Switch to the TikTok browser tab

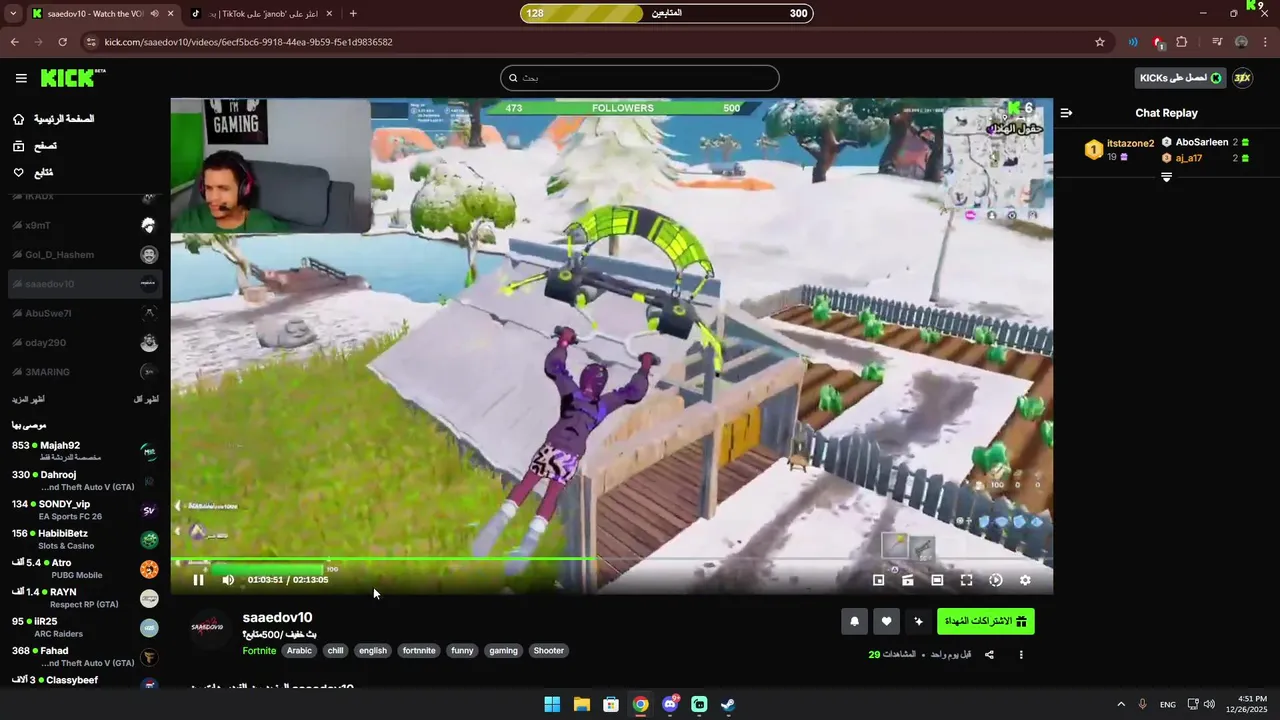coord(262,13)
